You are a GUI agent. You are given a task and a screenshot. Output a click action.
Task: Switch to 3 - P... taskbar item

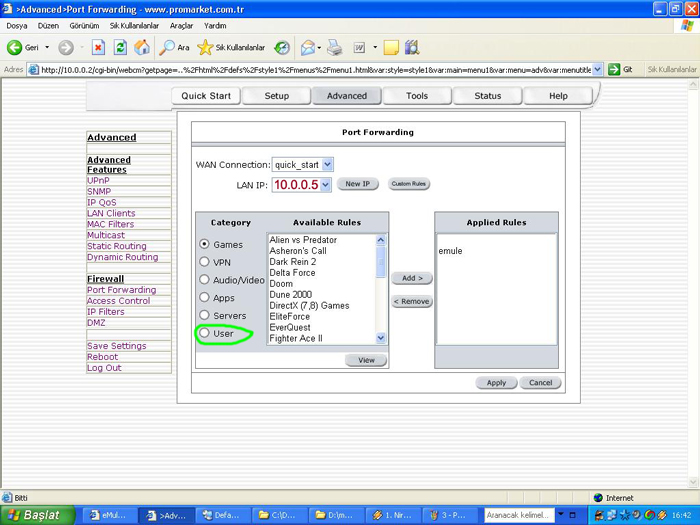pos(448,515)
